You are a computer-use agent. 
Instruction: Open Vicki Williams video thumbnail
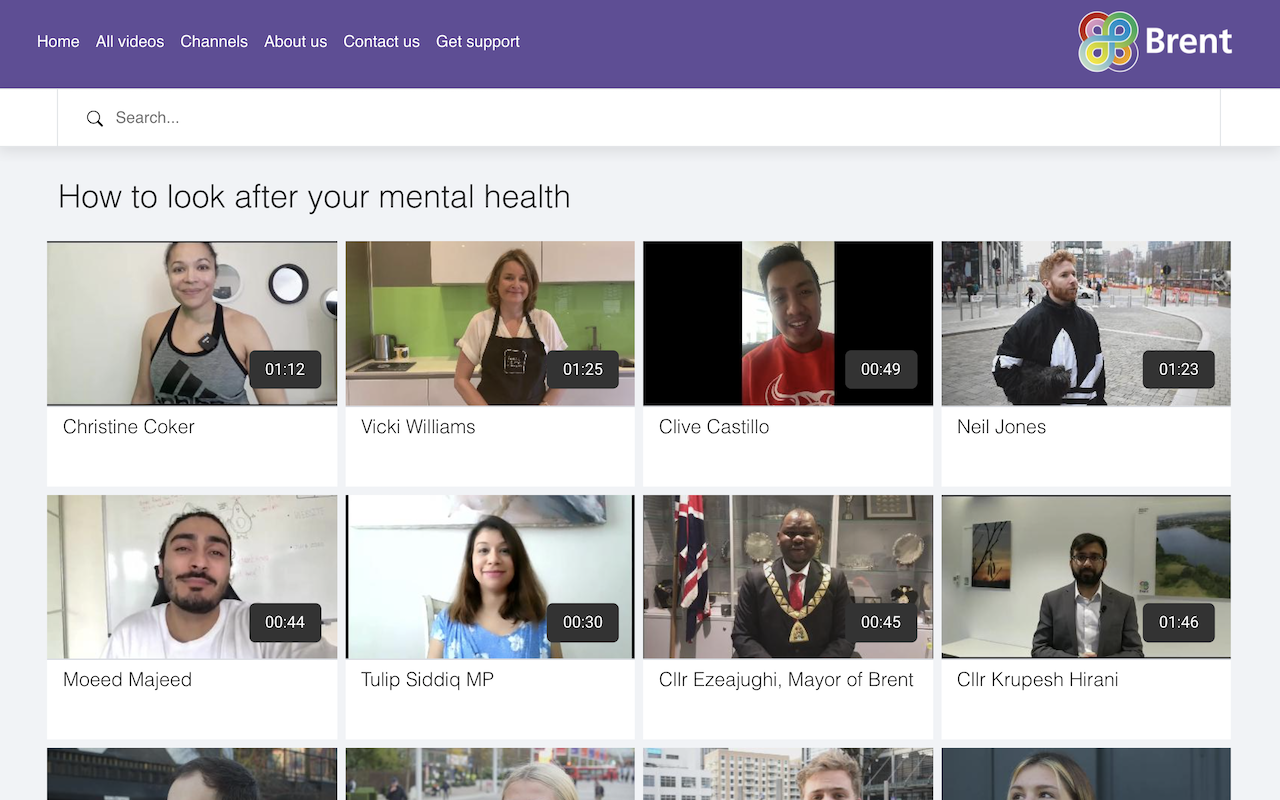tap(490, 323)
